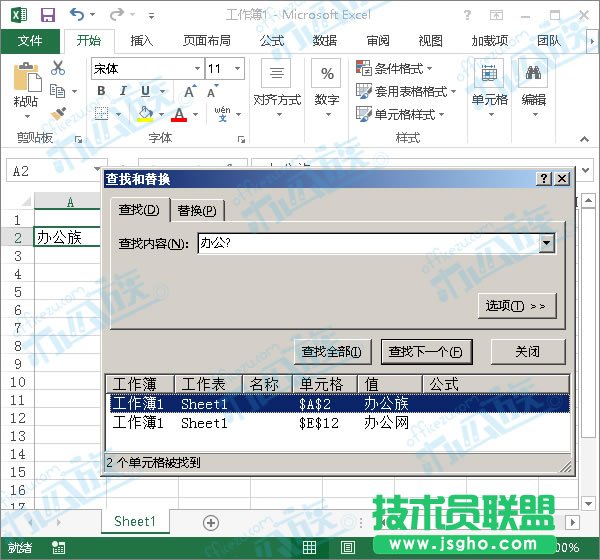Click the cell Borders icon
This screenshot has height=560, width=600.
[x=102, y=114]
